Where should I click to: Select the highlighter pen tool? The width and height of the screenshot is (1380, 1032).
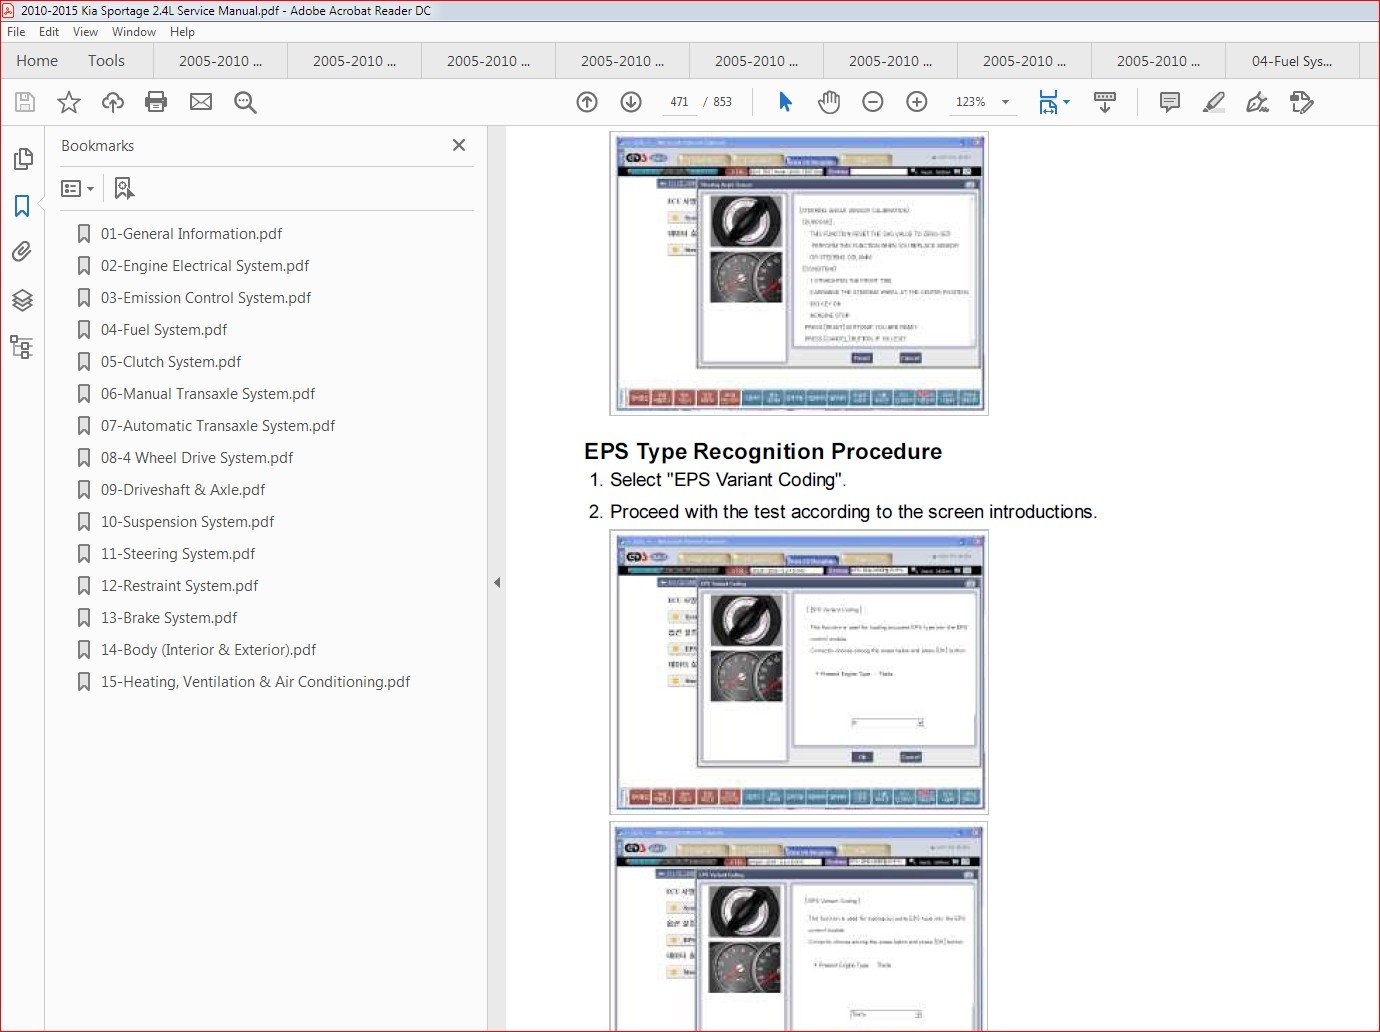pos(1214,102)
